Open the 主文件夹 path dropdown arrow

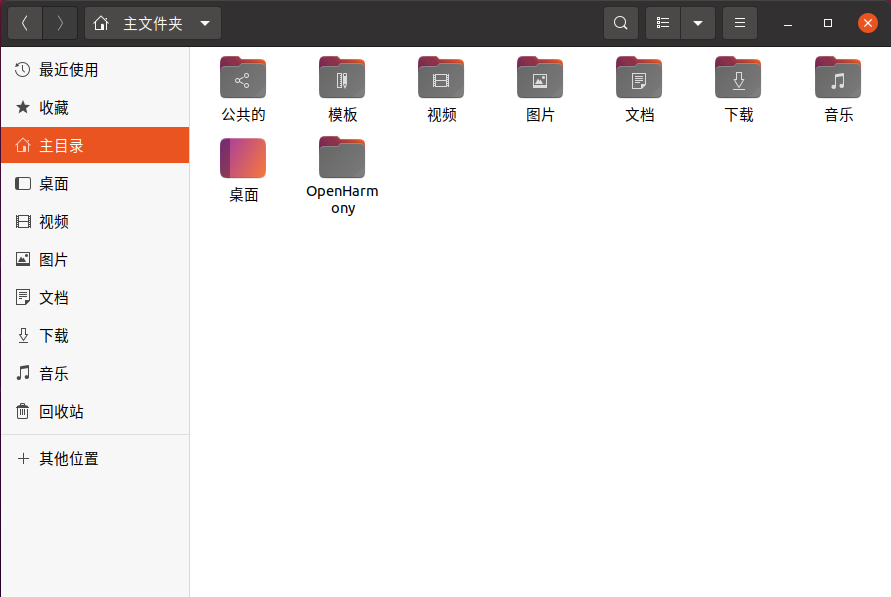205,23
